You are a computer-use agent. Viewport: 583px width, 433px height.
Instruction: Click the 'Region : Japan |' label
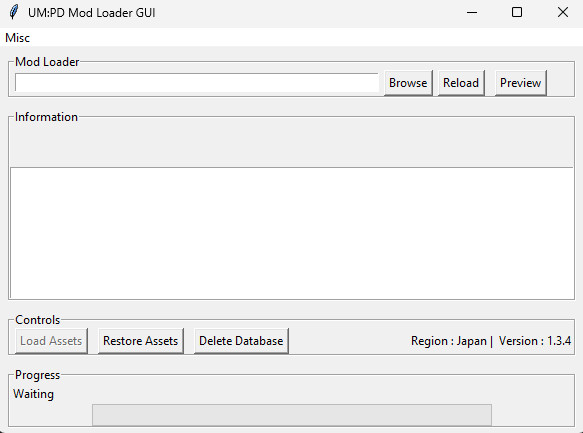tap(452, 341)
